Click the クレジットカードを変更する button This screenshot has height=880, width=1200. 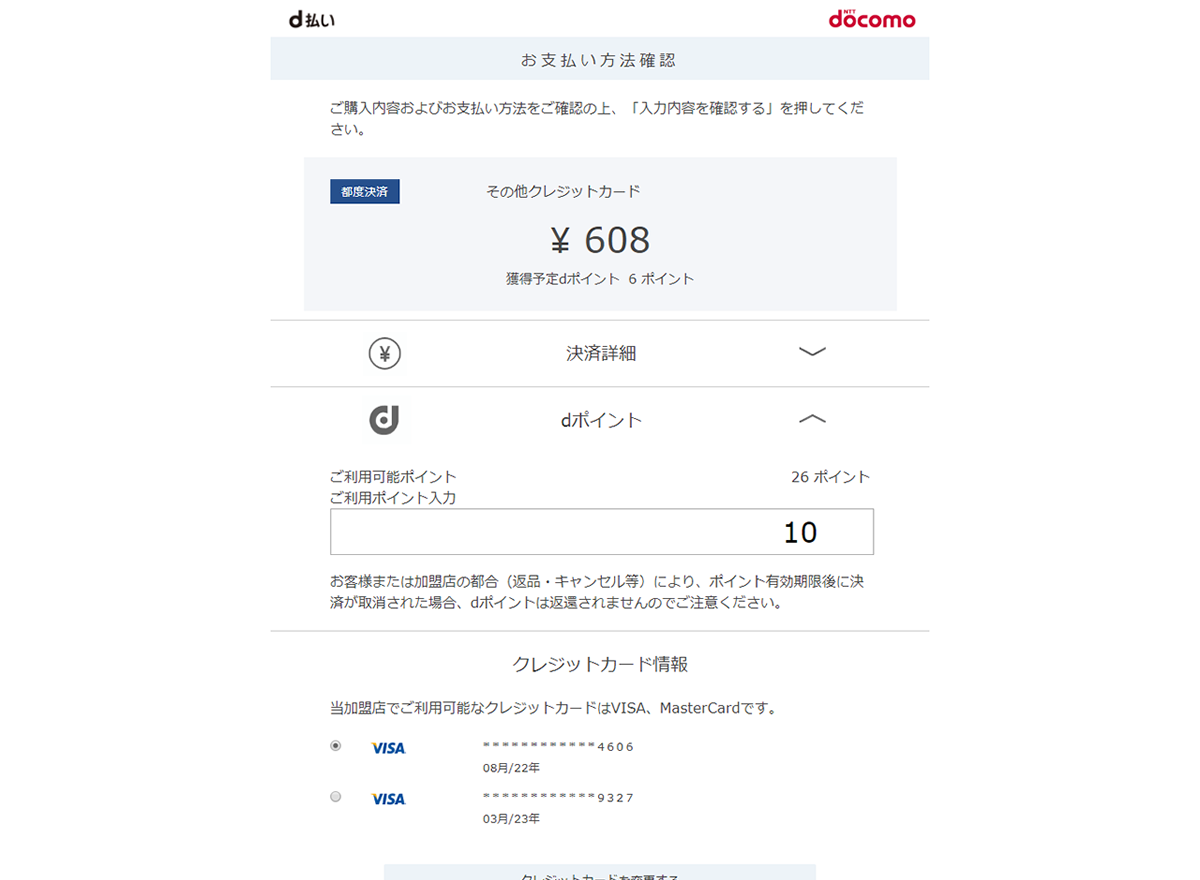(600, 872)
